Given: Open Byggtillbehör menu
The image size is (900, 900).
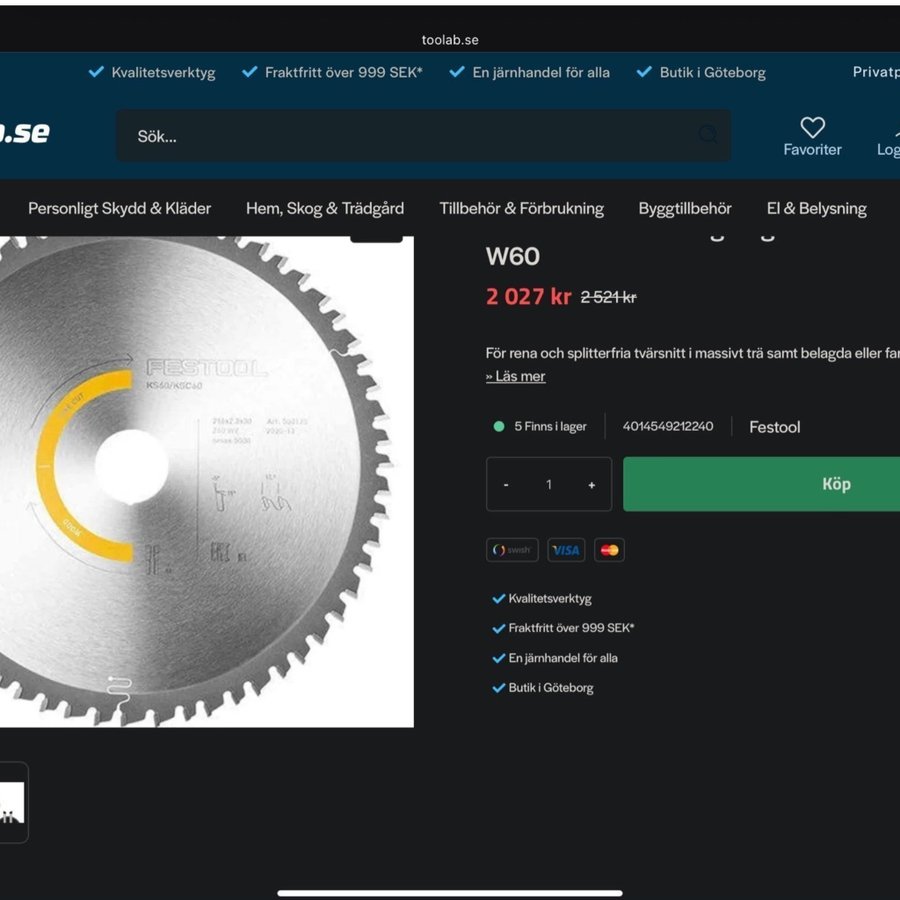Looking at the screenshot, I should coord(685,208).
